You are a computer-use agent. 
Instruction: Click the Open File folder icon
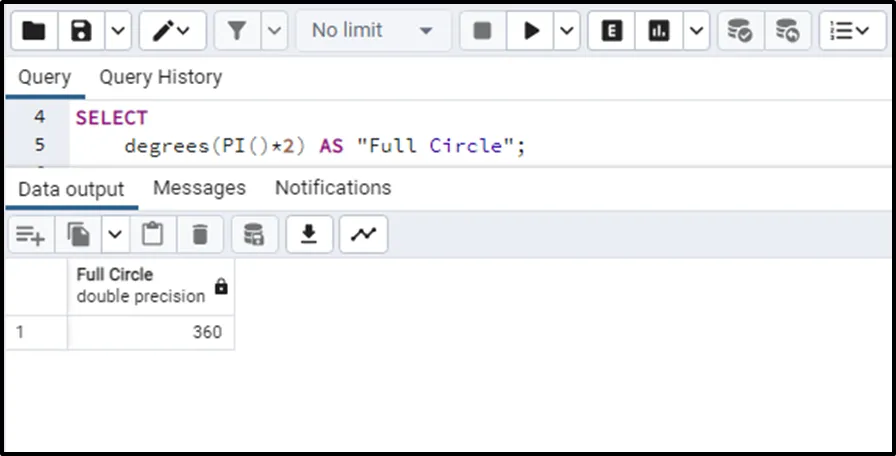[x=33, y=31]
